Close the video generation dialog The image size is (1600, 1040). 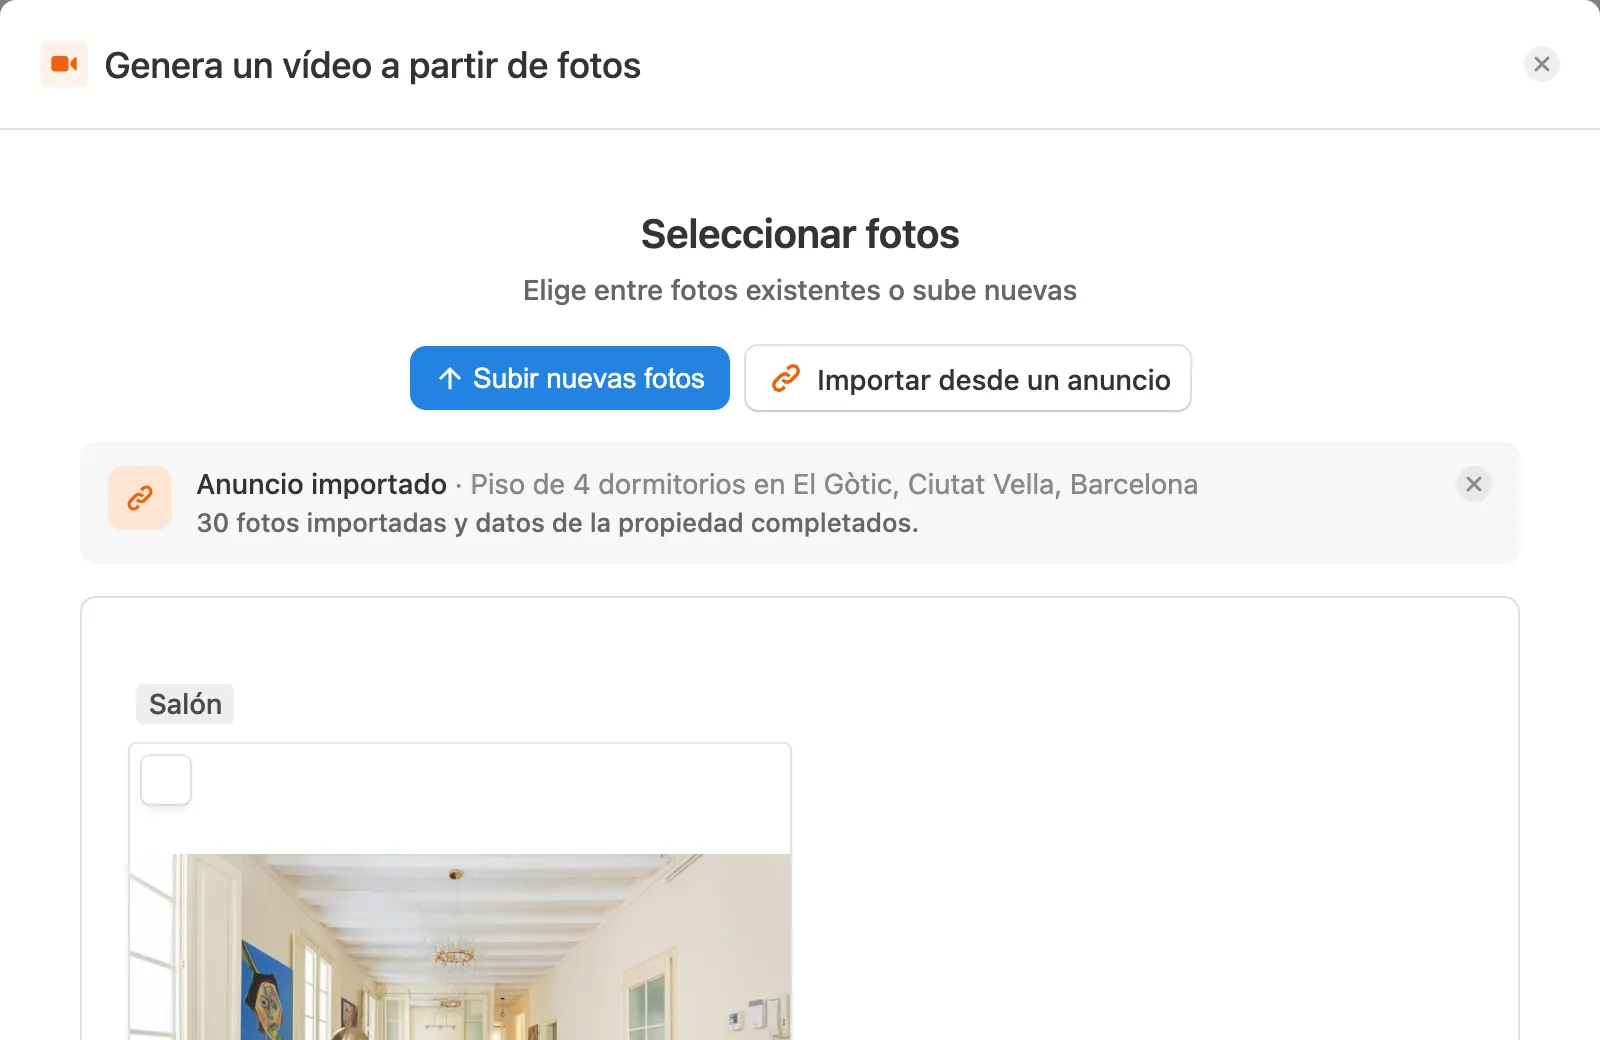point(1541,64)
